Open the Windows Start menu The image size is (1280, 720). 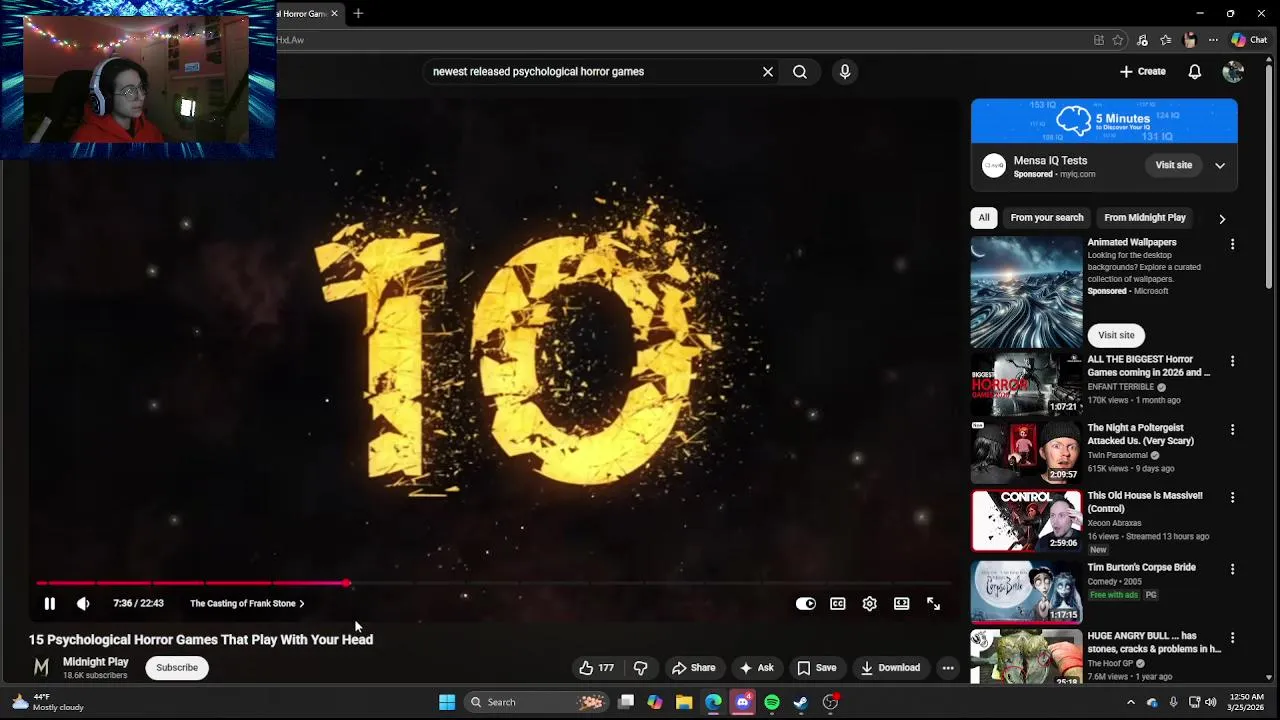coord(447,702)
